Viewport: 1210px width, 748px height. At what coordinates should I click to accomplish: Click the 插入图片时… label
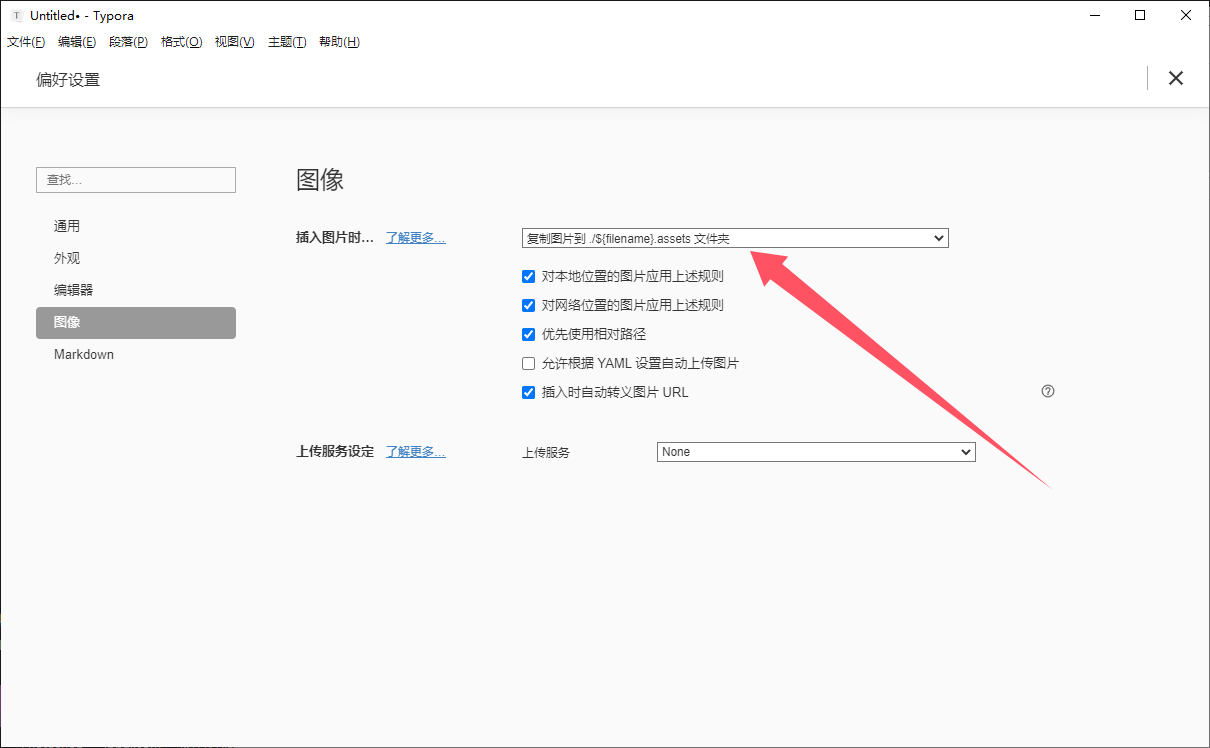(335, 237)
